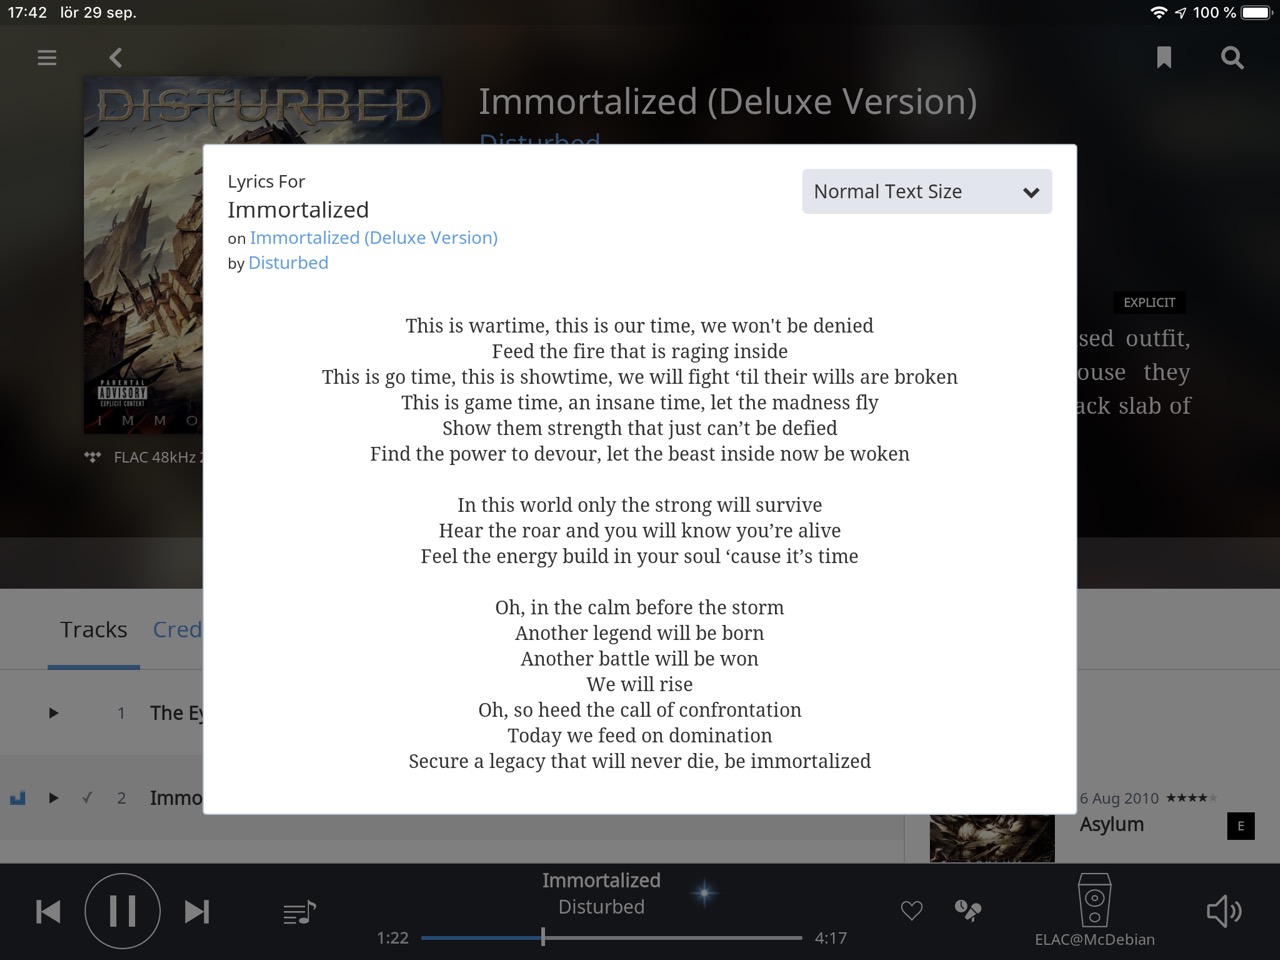The image size is (1280, 960).
Task: Switch to the Tracks tab
Action: (x=94, y=630)
